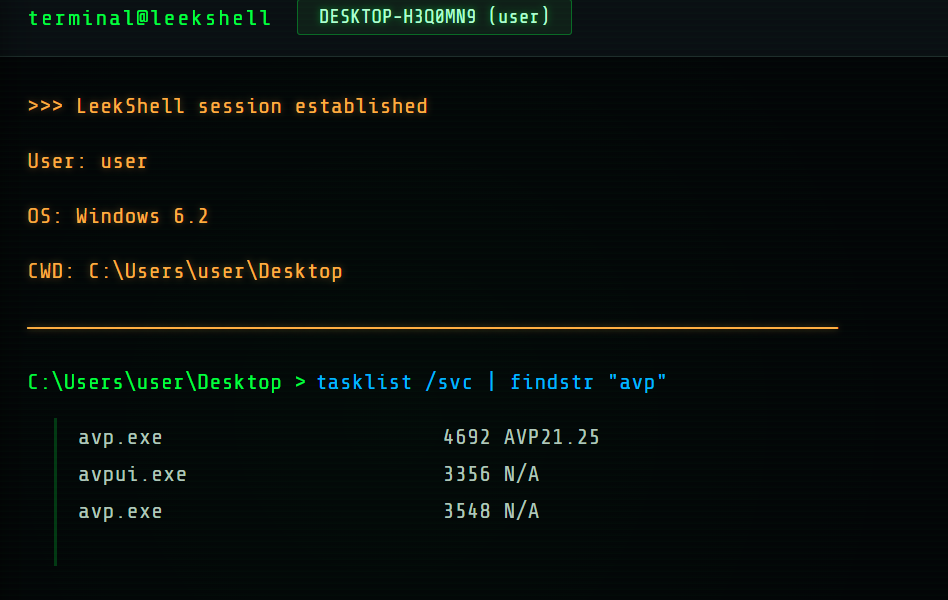Image resolution: width=948 pixels, height=600 pixels.
Task: Click the orange horizontal divider line
Action: click(x=432, y=328)
